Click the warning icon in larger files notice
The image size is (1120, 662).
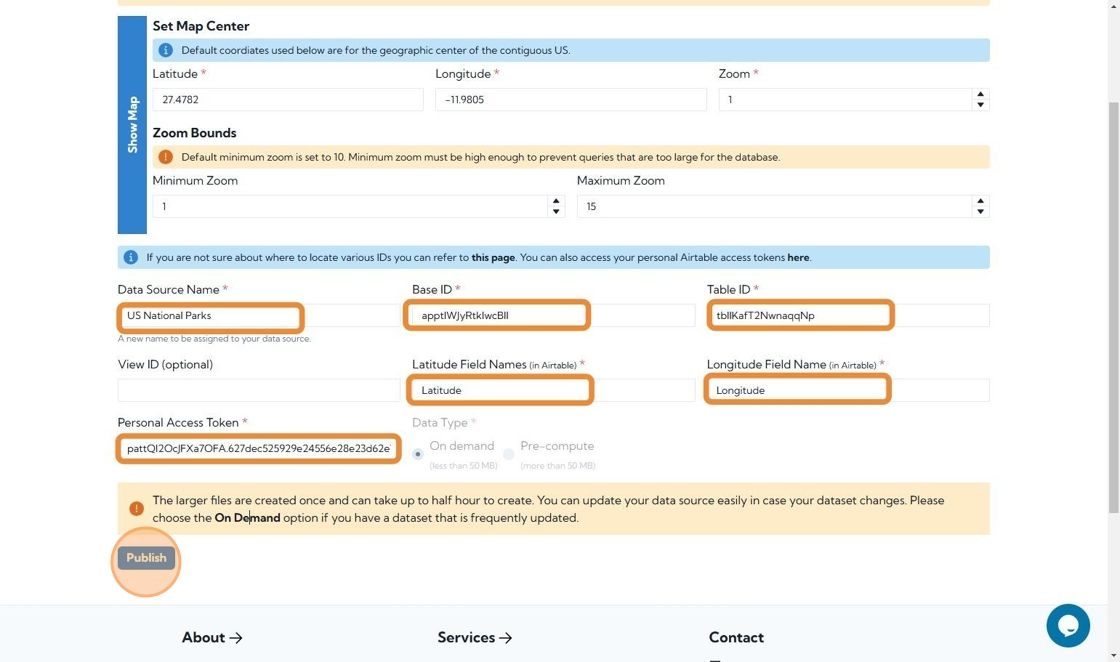pos(136,508)
